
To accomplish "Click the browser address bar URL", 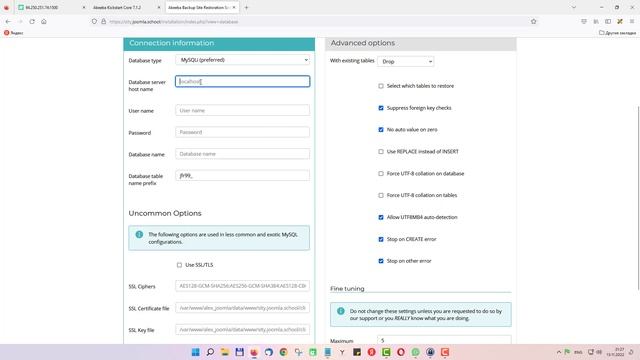I will coord(174,22).
